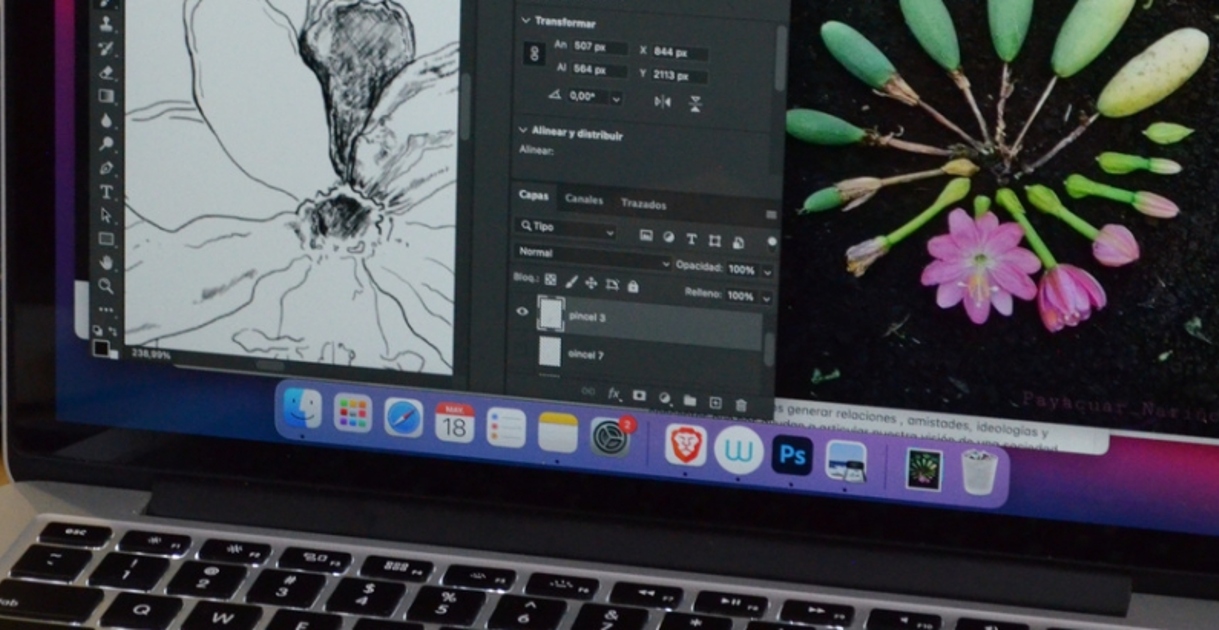Click the flip horizontal icon in Transformar

[662, 102]
